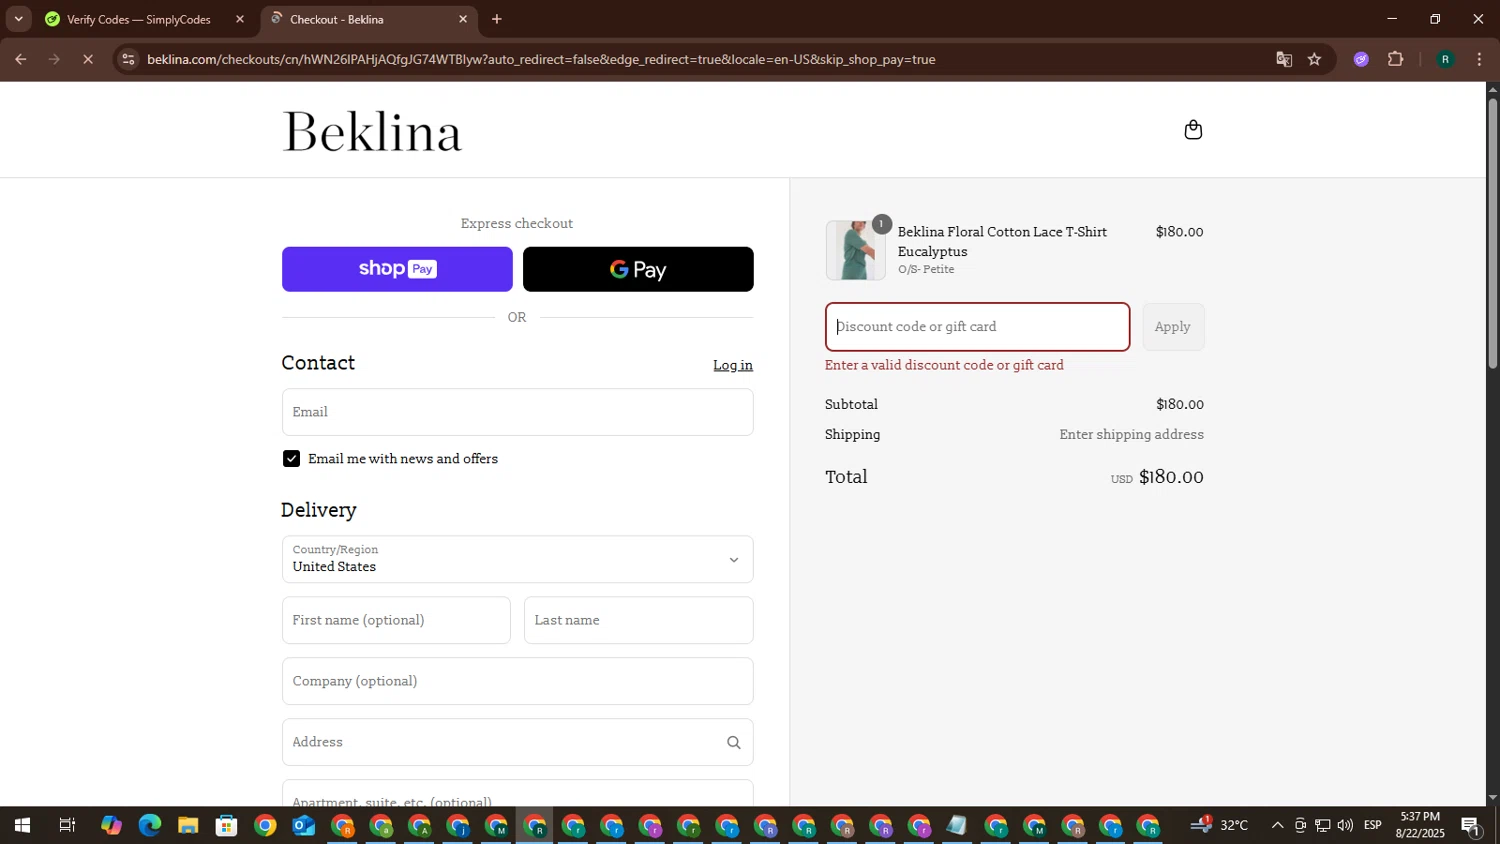Viewport: 1500px width, 844px height.
Task: Open the Extensions puzzle icon
Action: coord(1396,59)
